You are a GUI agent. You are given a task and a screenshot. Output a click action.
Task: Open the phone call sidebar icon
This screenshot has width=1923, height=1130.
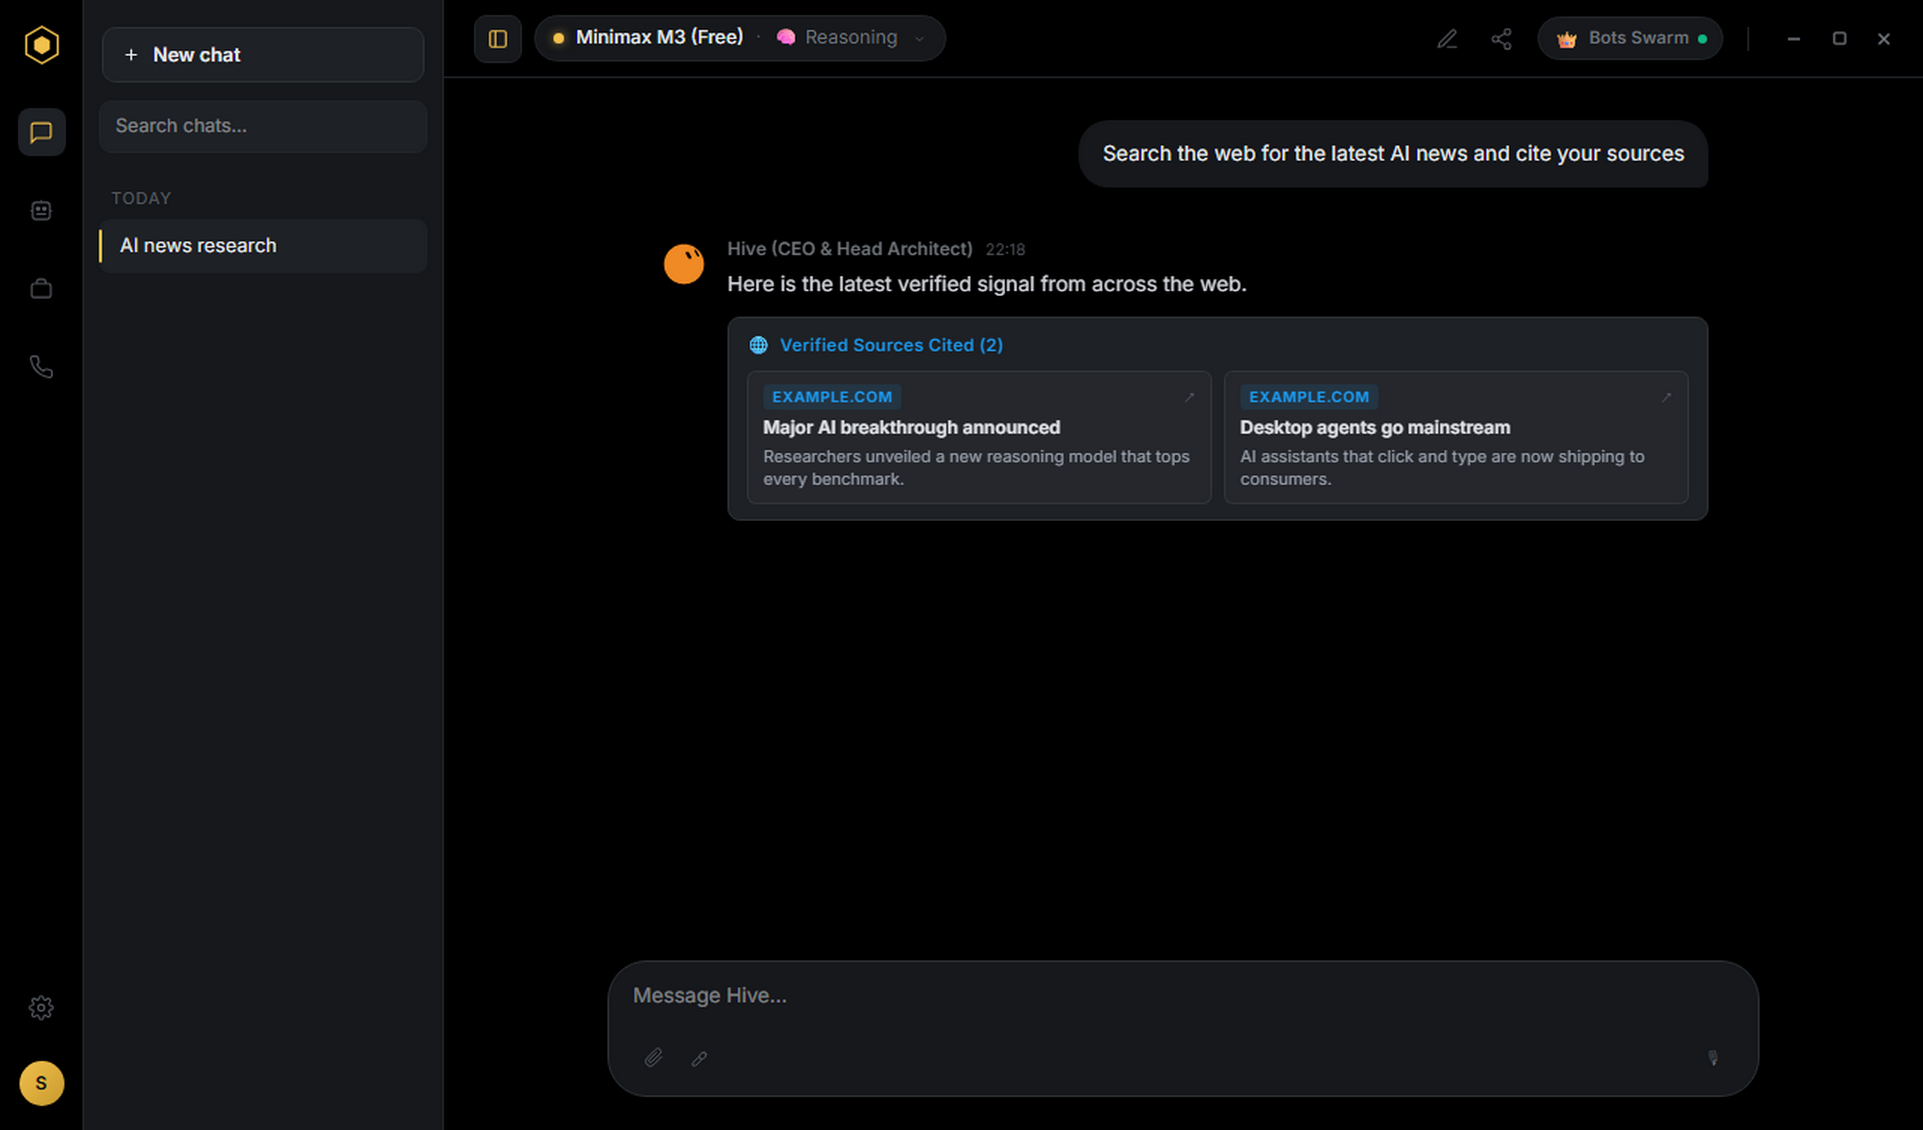click(41, 367)
